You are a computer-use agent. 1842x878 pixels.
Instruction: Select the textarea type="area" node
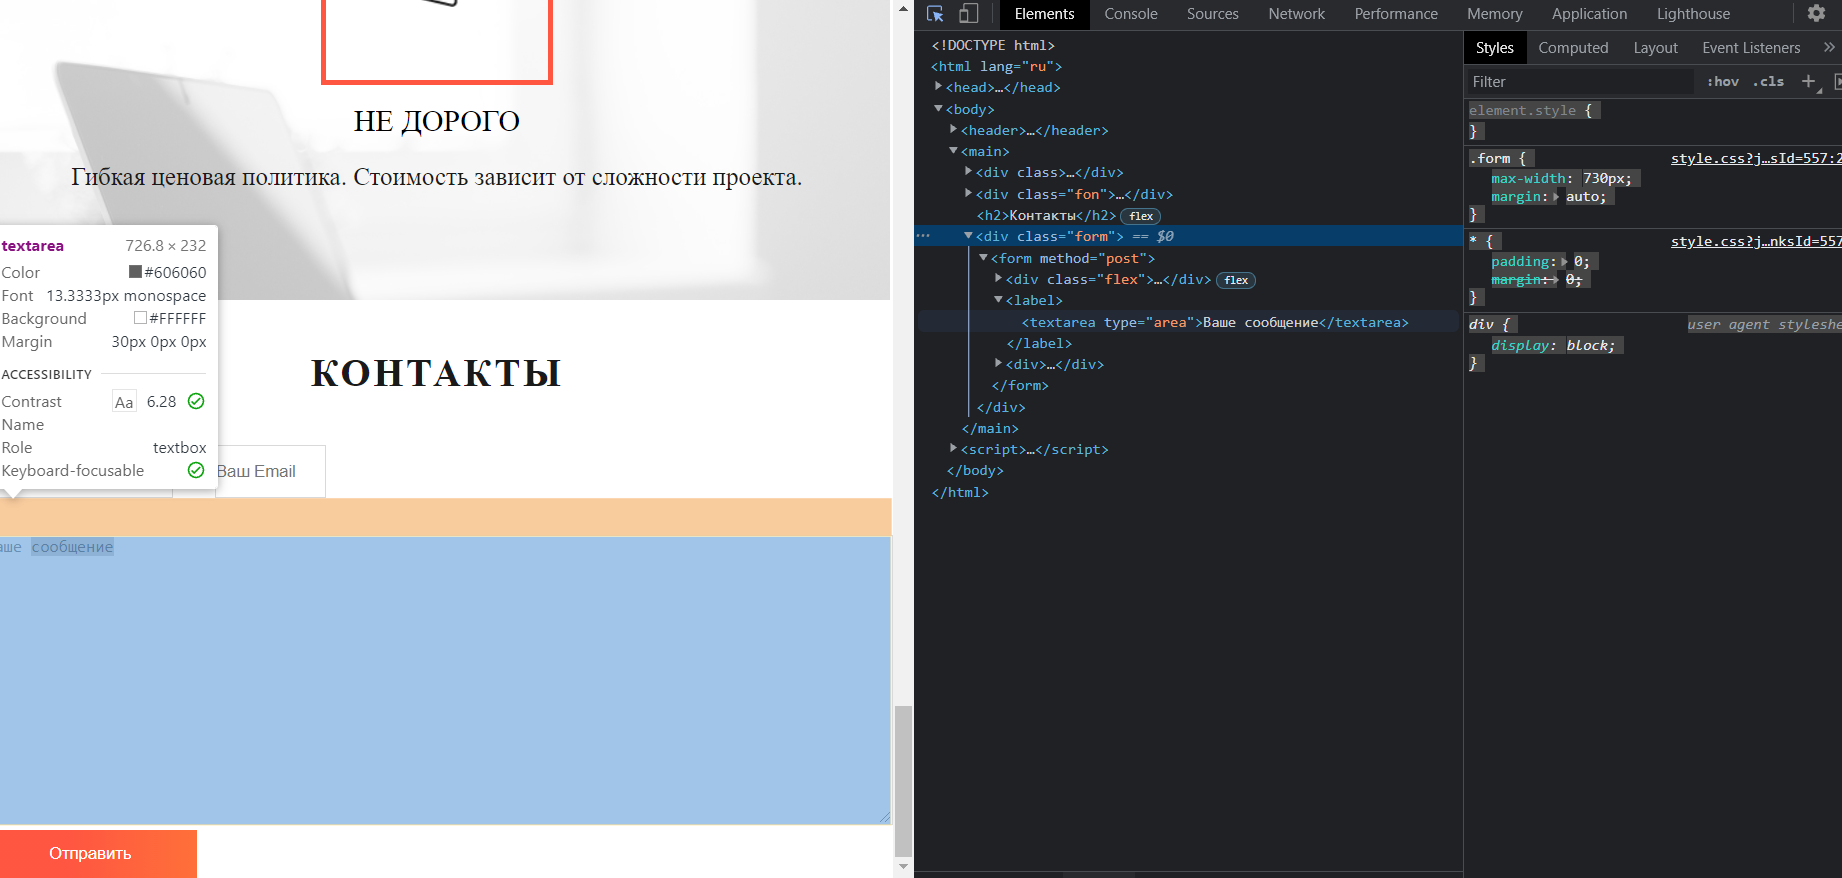pyautogui.click(x=1214, y=322)
